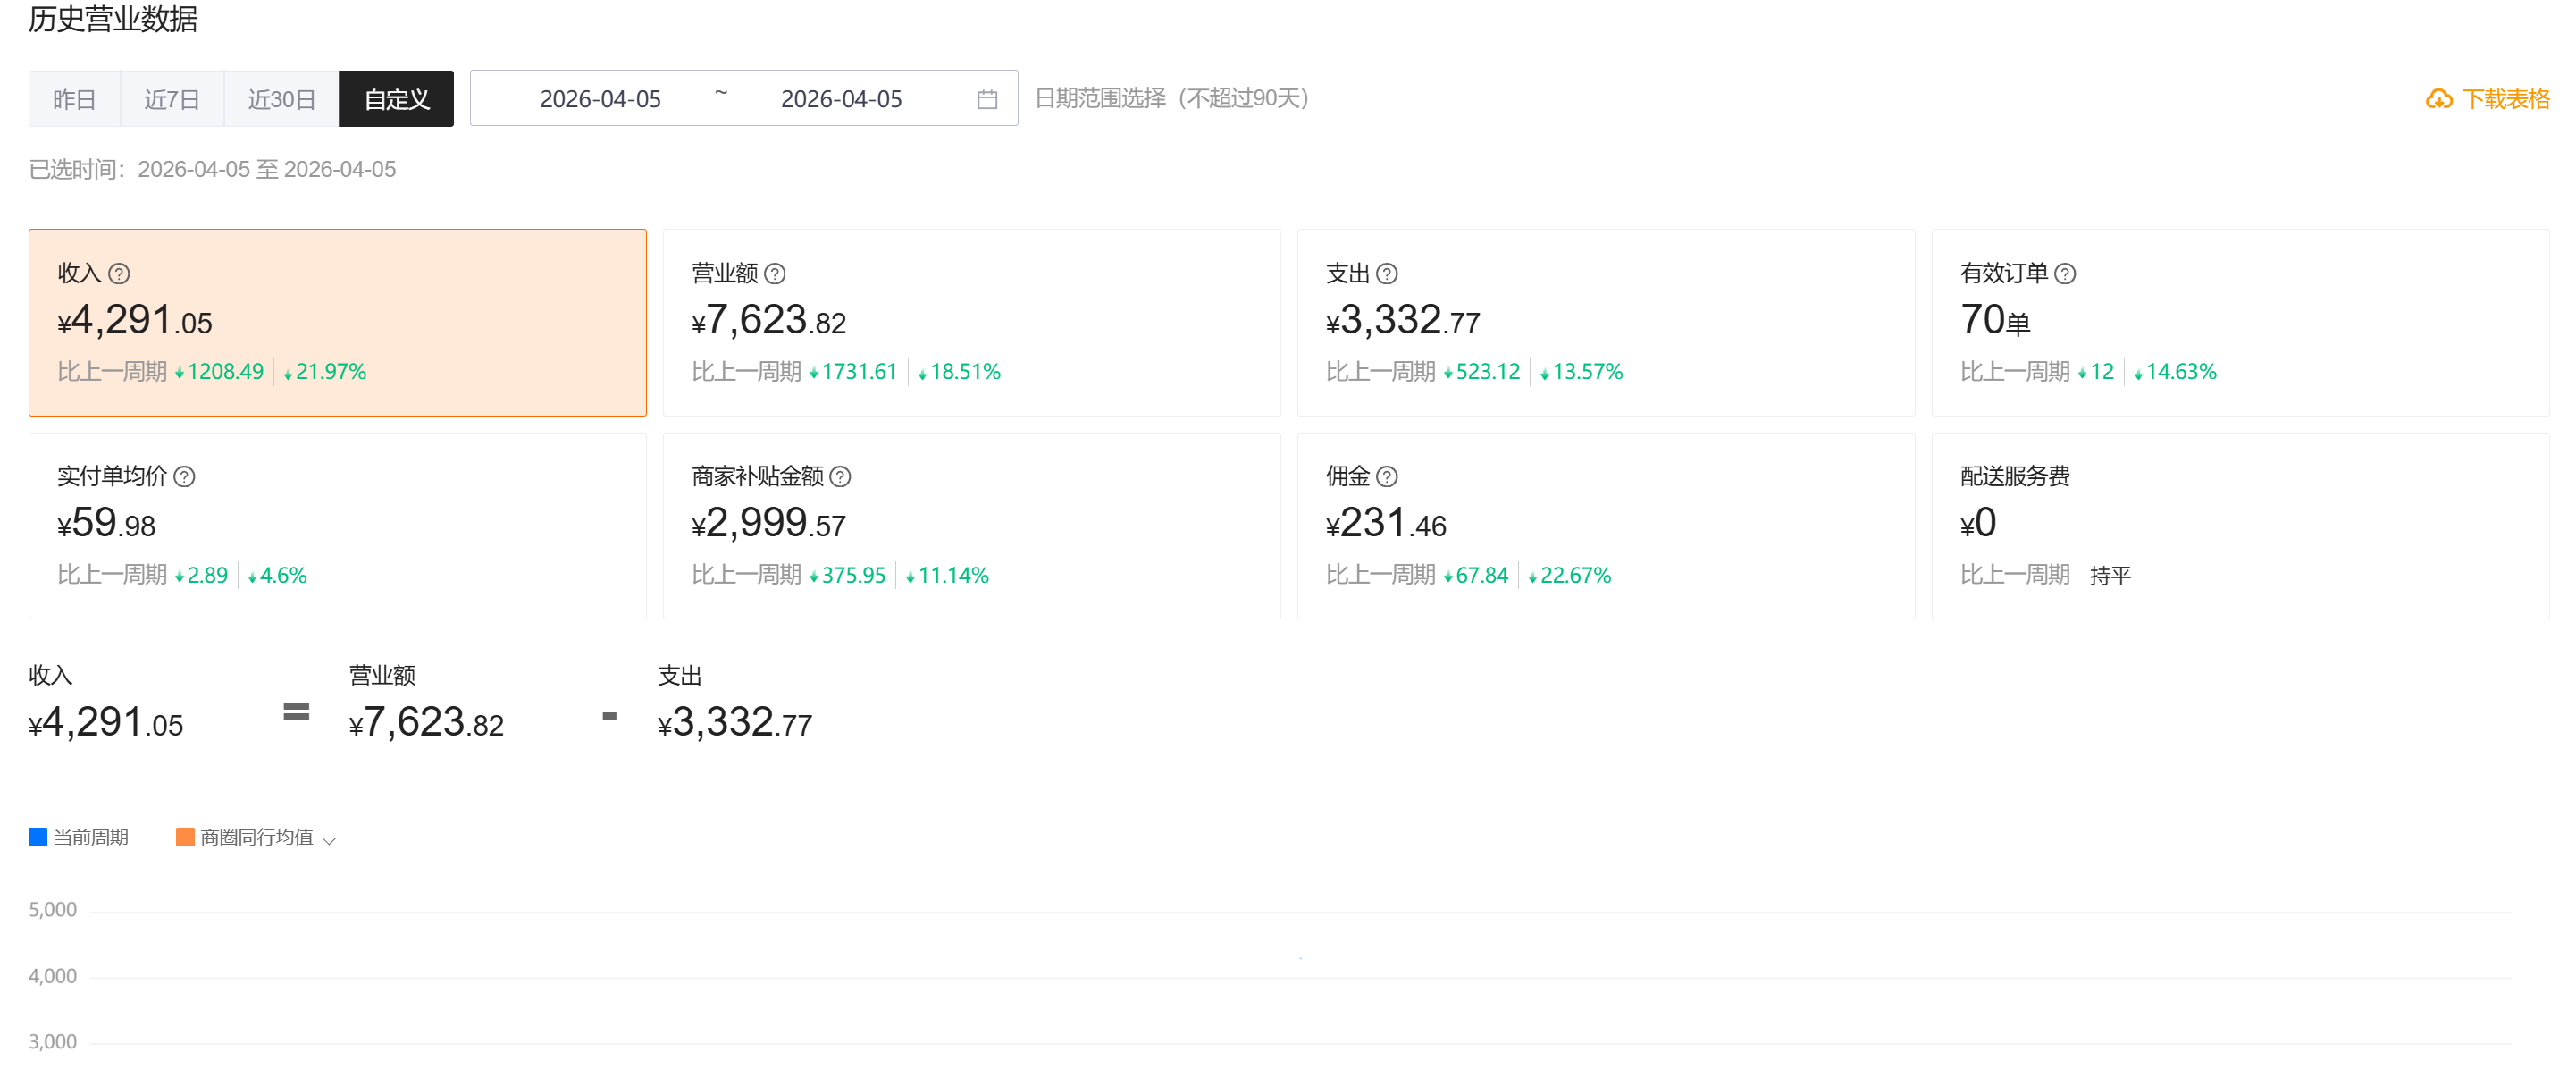Select the 商家补贴金额 ¥2,999.57 card

[x=972, y=526]
